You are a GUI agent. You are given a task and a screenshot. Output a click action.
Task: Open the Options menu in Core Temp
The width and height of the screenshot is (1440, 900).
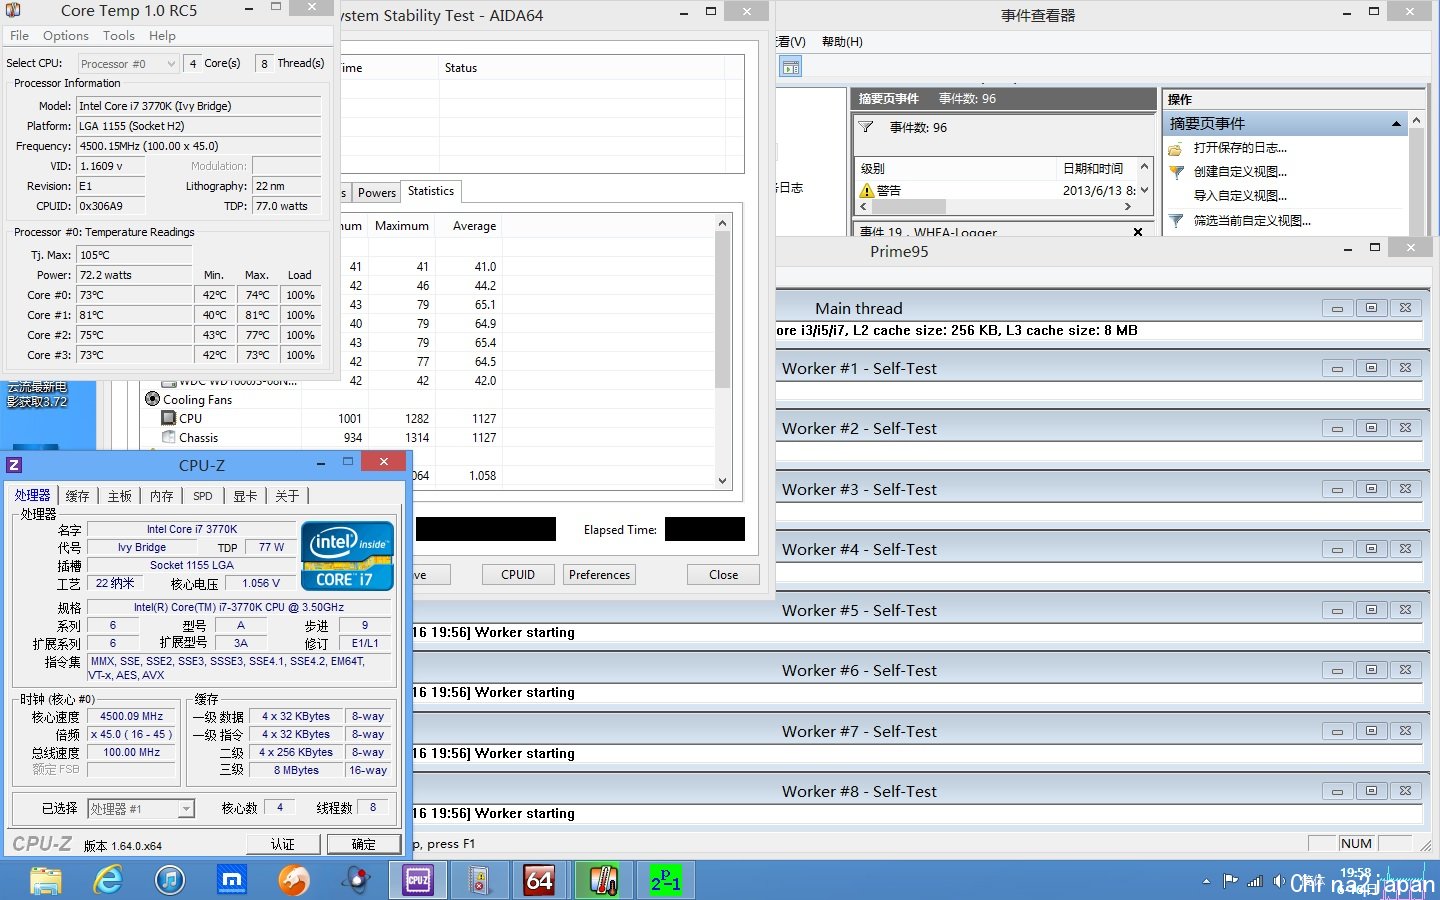66,36
